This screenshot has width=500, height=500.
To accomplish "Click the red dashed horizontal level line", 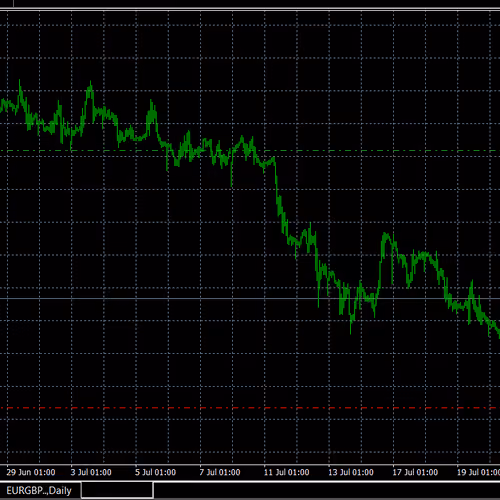I will coord(250,408).
